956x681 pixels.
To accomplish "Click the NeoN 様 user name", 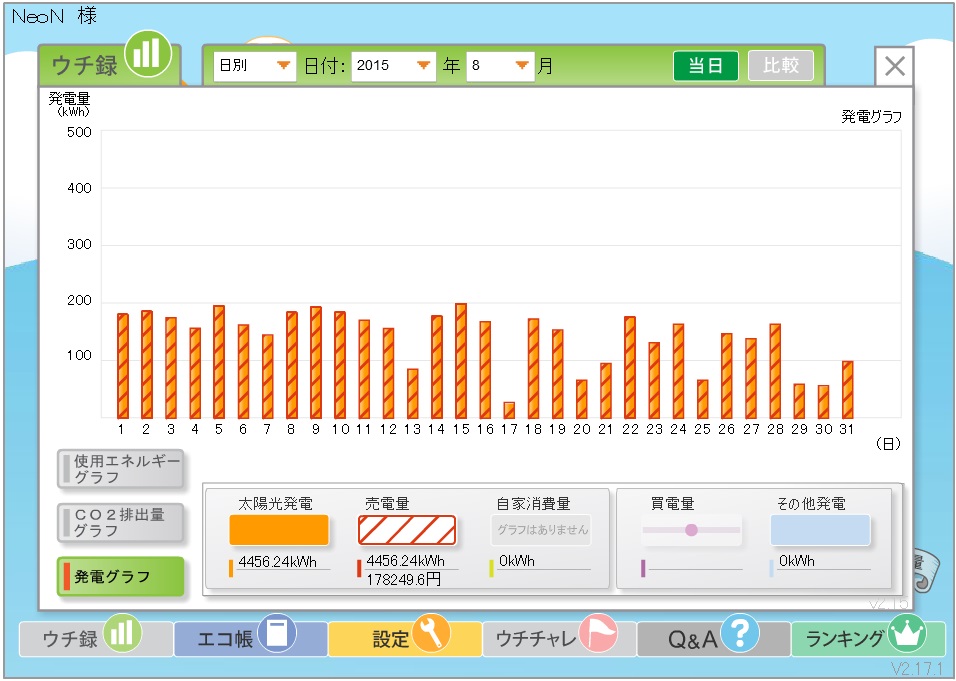I will (54, 16).
